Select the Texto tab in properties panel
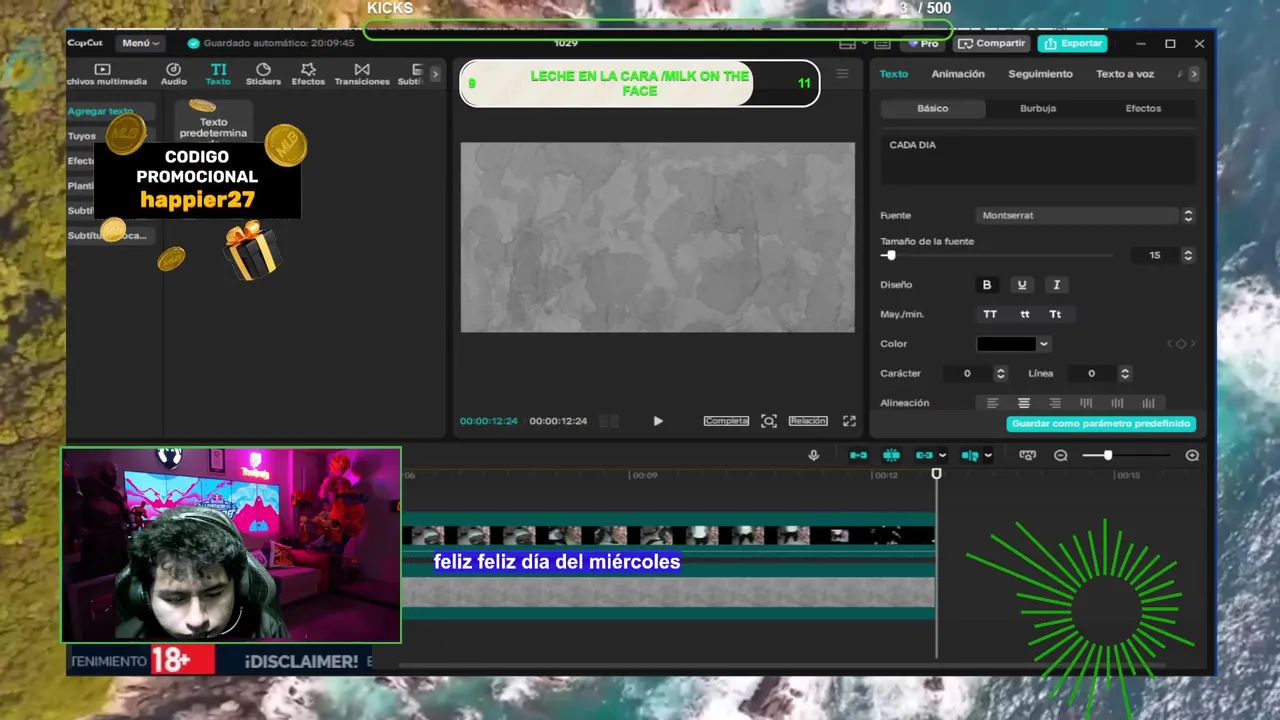 pos(894,74)
